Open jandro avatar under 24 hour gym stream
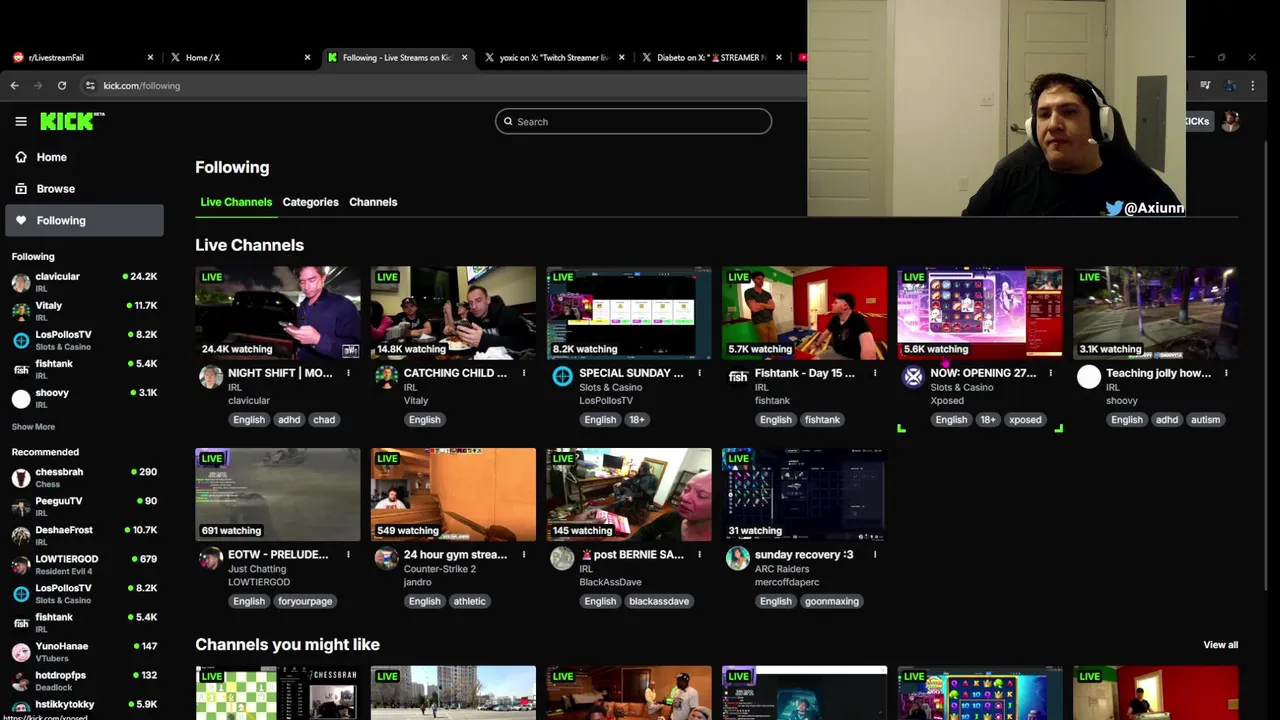This screenshot has height=720, width=1280. coord(386,558)
